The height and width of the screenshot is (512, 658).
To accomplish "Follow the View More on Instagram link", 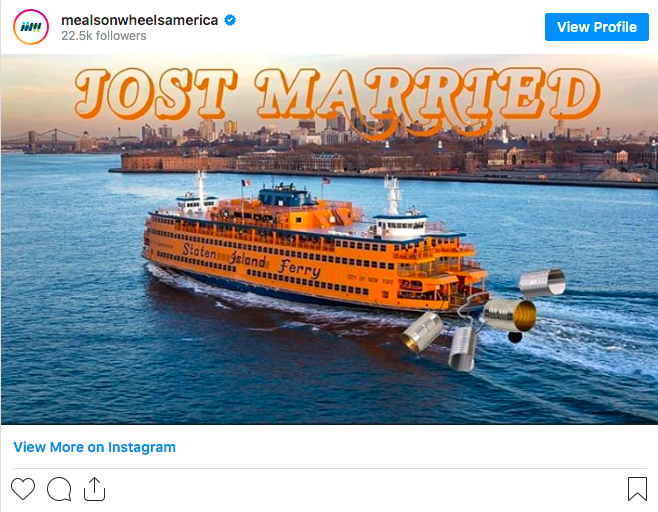I will pyautogui.click(x=94, y=447).
